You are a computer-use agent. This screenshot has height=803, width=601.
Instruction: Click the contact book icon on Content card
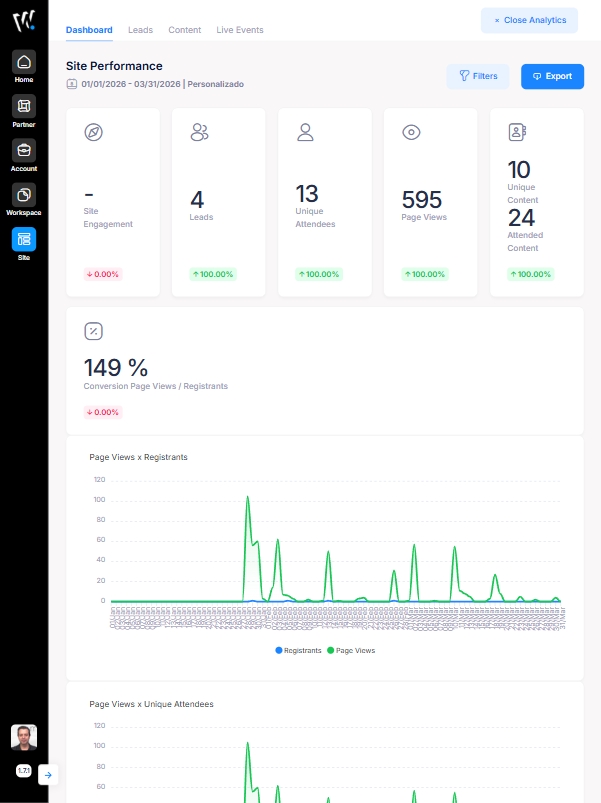click(x=517, y=132)
